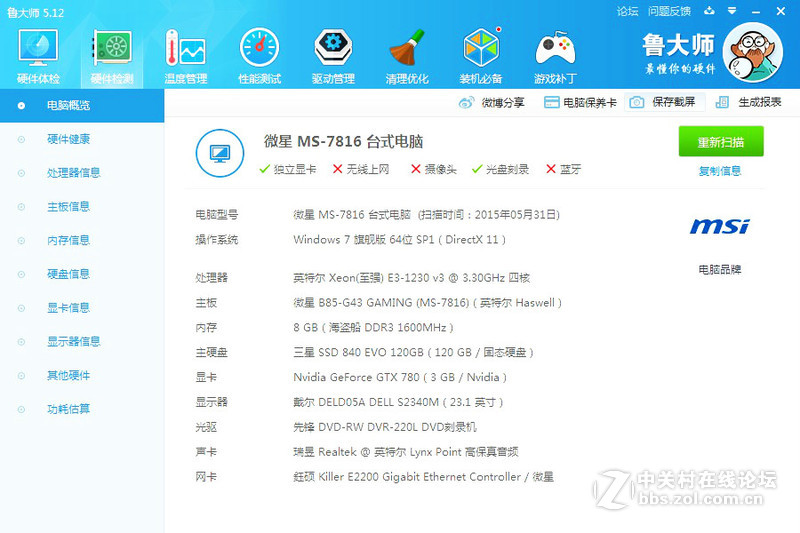Click the 独立显卡 check status
The width and height of the screenshot is (800, 533).
288,169
